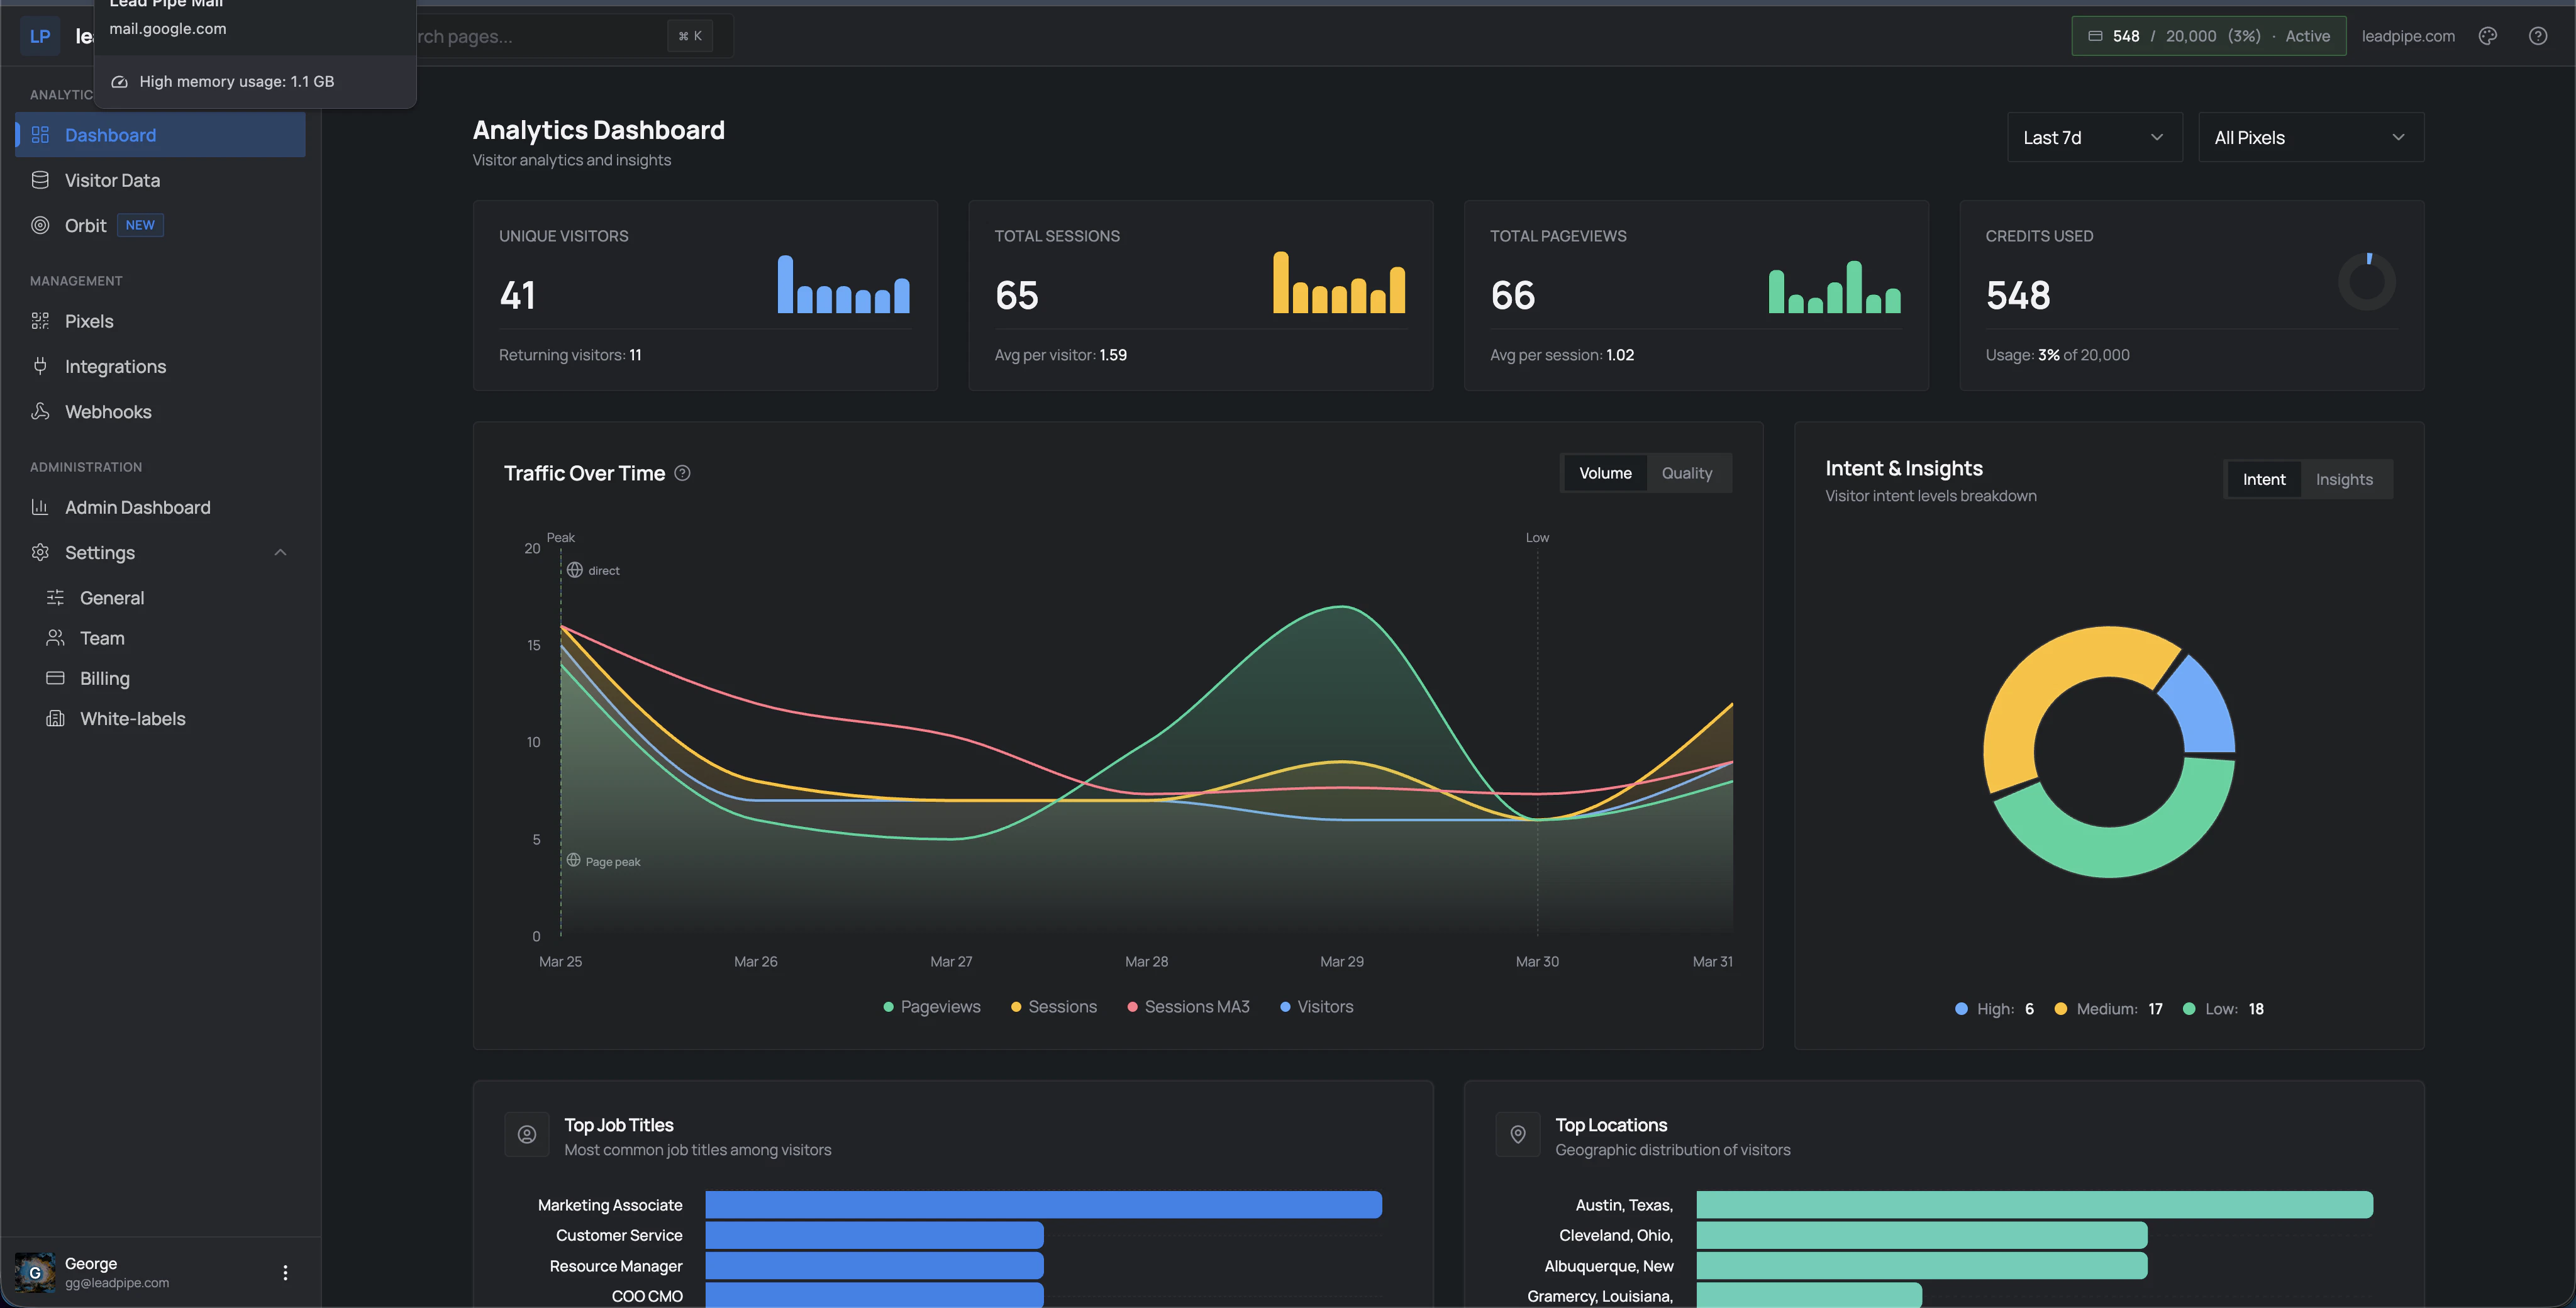
Task: Open the Last 7d date range dropdown
Action: pos(2094,137)
